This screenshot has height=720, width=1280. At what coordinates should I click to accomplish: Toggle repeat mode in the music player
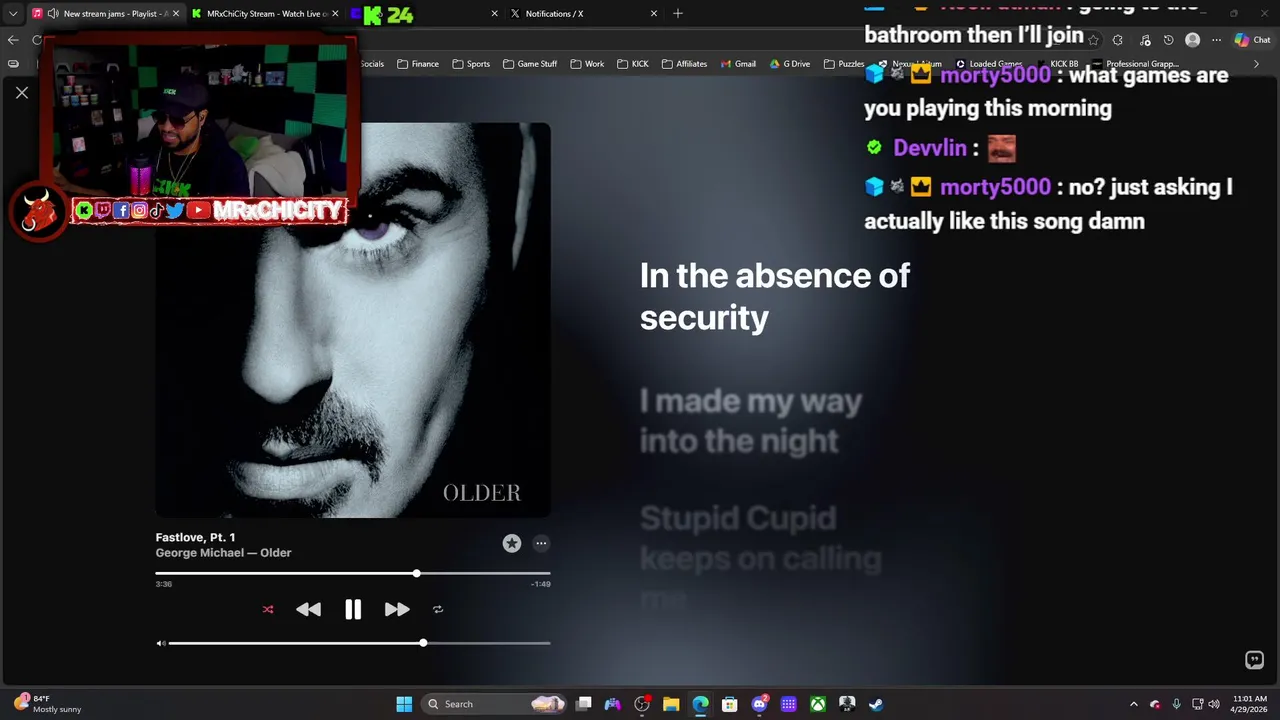point(438,609)
